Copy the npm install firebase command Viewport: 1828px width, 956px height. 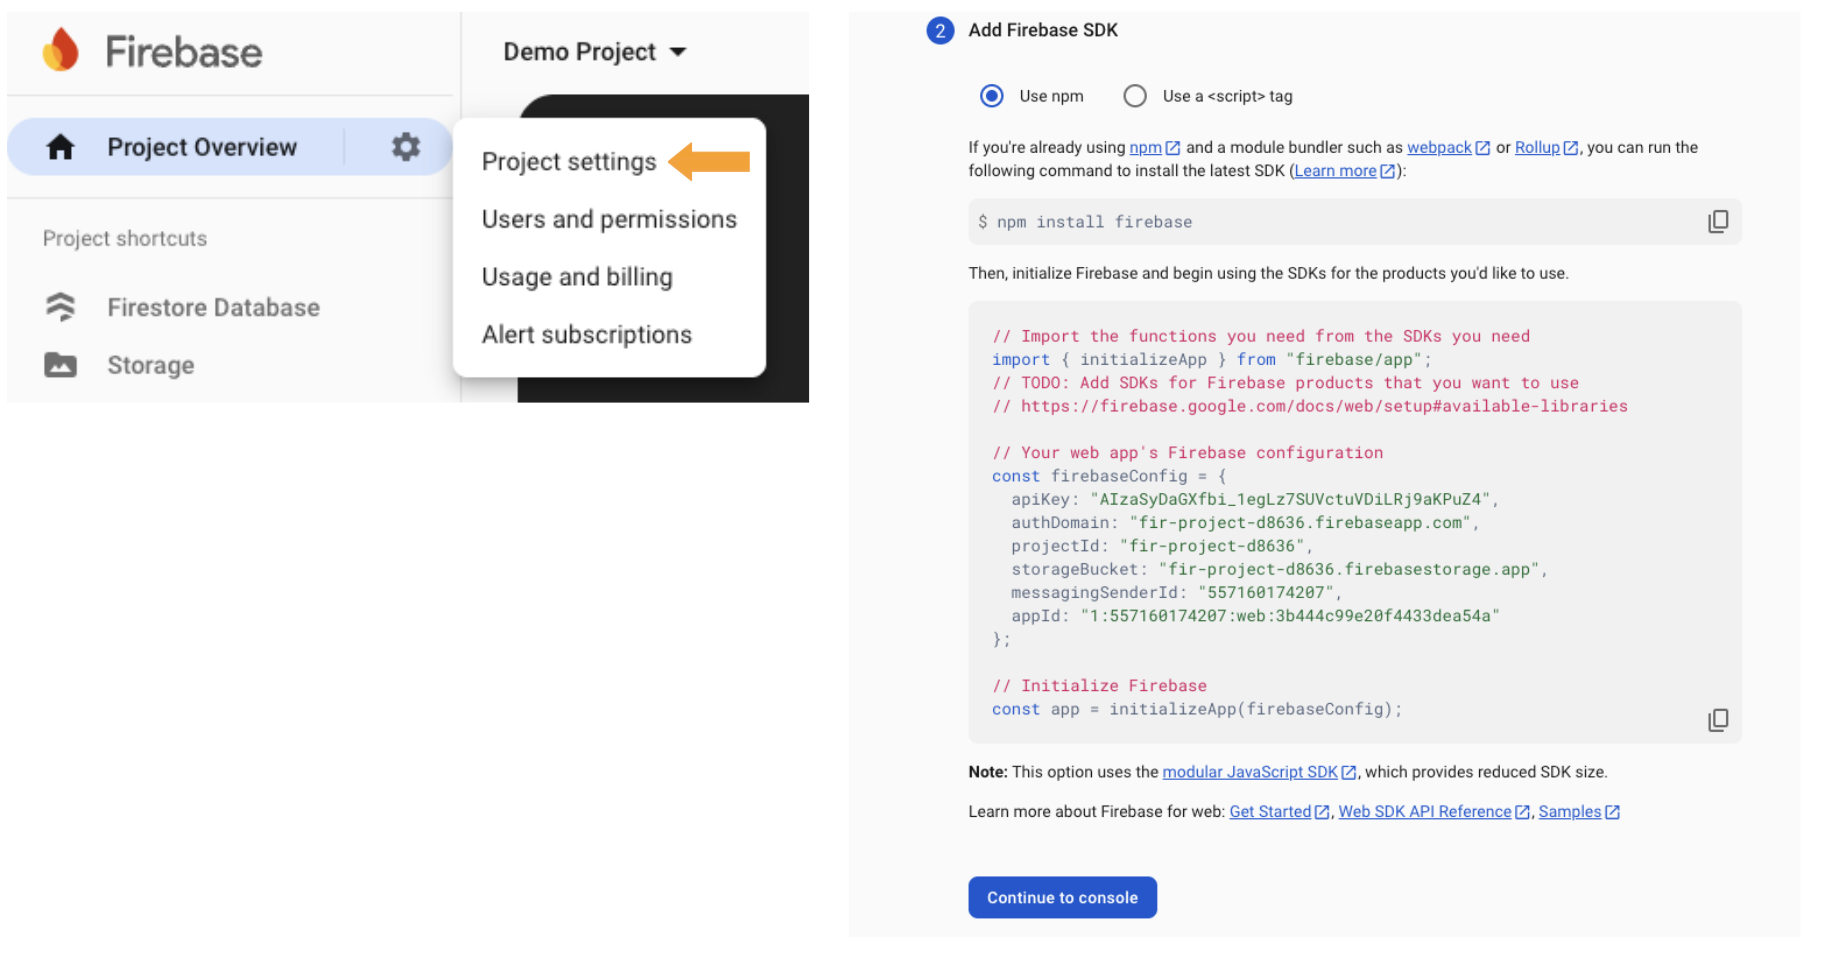click(1717, 221)
